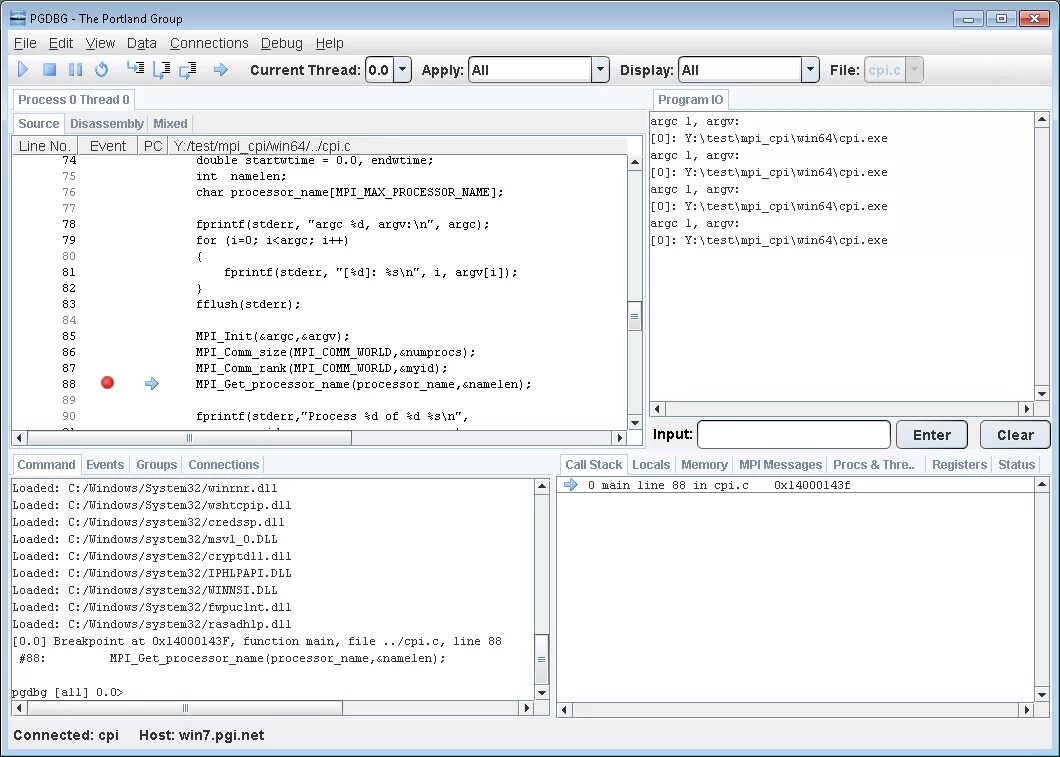Click the Pause/Halt toolbar icon

coord(76,70)
